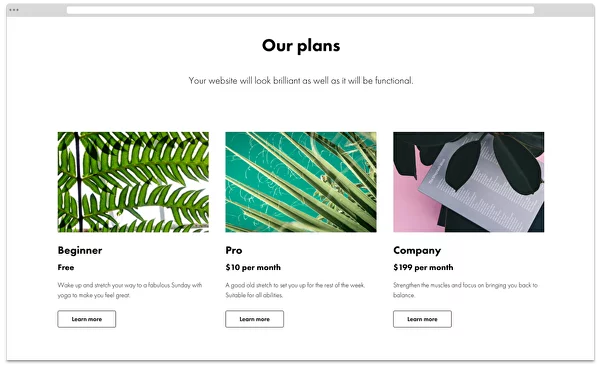Click the $199 per month price
Screen dimensions: 600x366
[x=423, y=267]
